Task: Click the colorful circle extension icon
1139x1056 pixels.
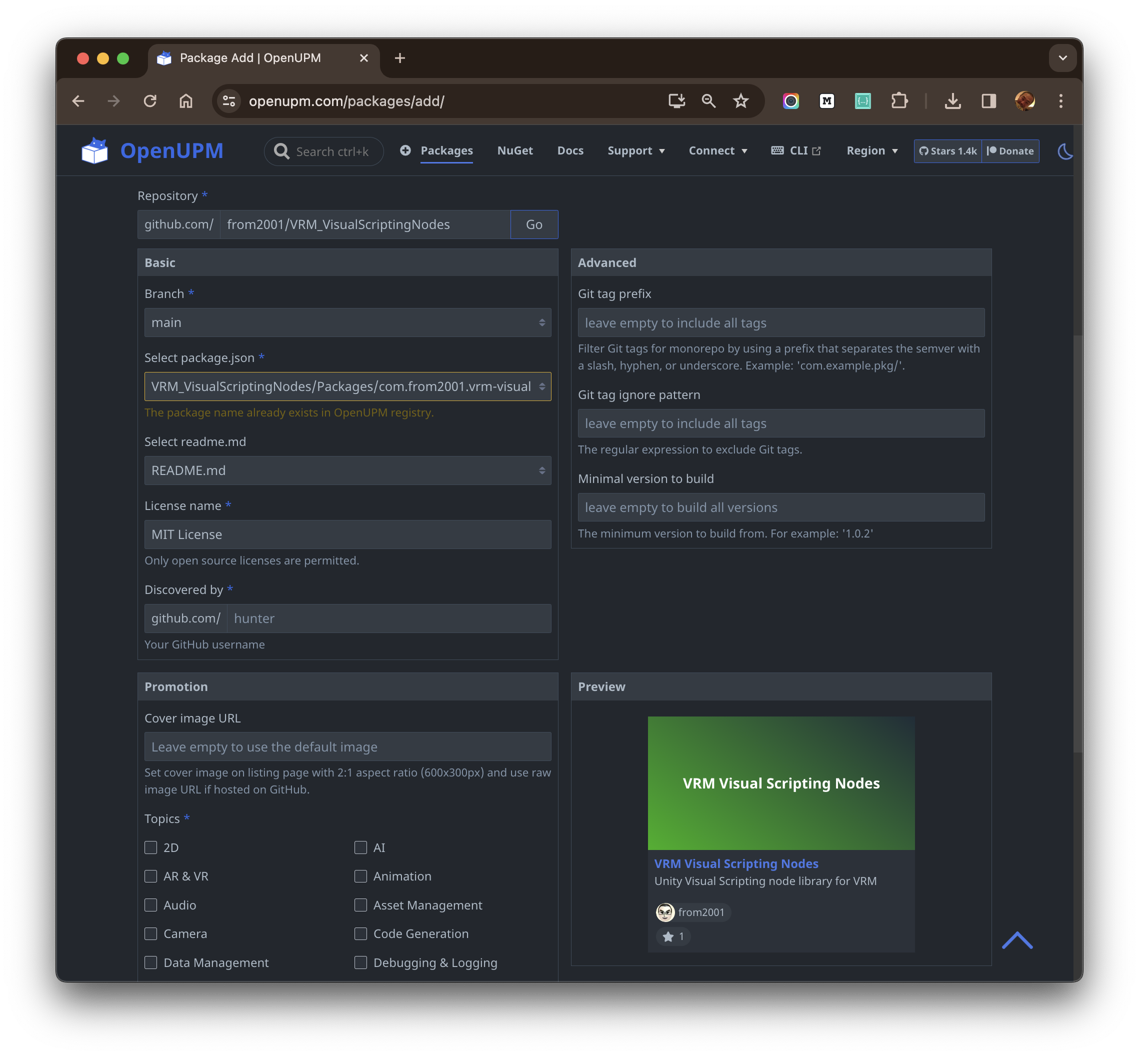Action: (x=790, y=101)
